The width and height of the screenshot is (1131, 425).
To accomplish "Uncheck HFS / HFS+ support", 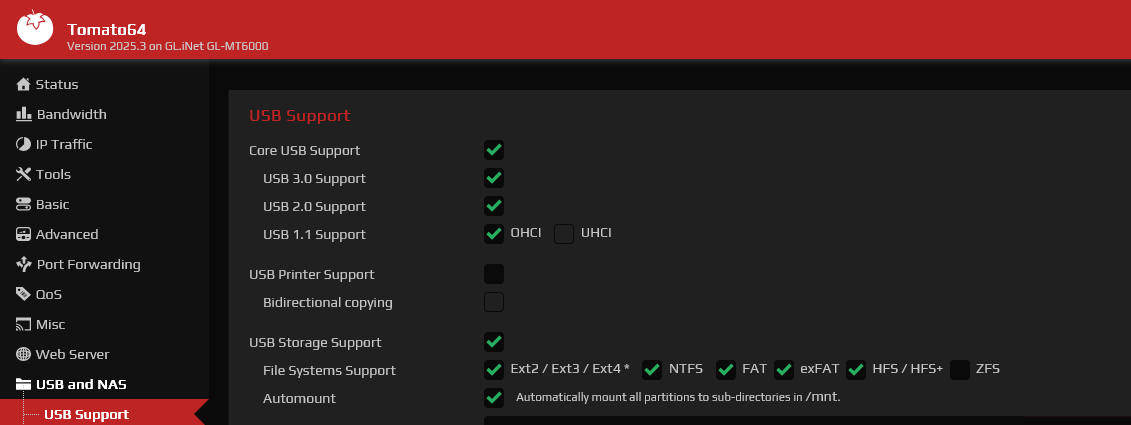I will pos(856,369).
